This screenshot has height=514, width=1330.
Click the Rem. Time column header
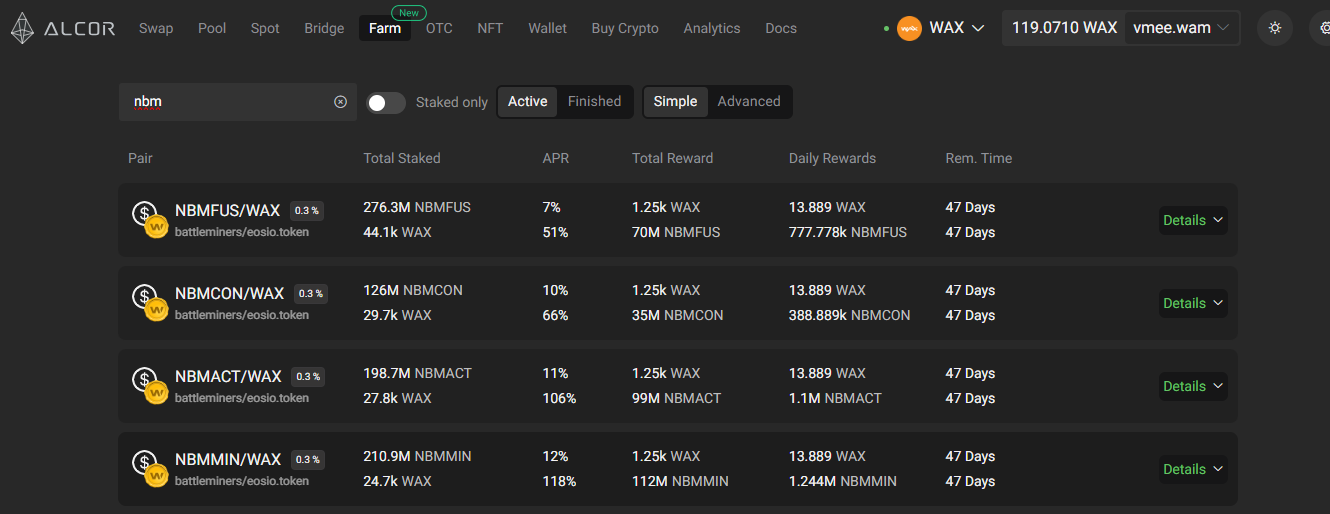coord(979,158)
